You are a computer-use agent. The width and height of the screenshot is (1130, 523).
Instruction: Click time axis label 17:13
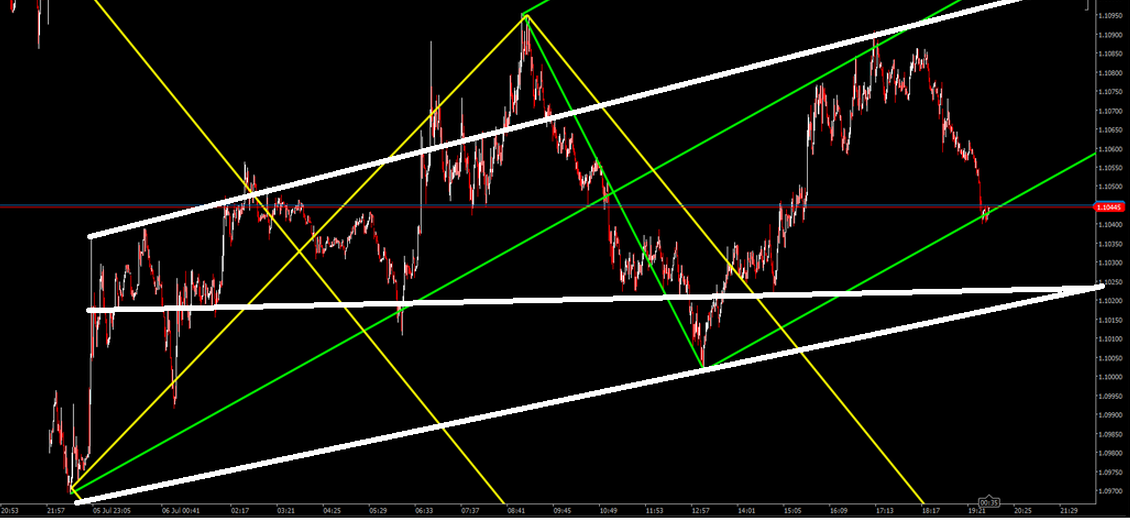[885, 510]
